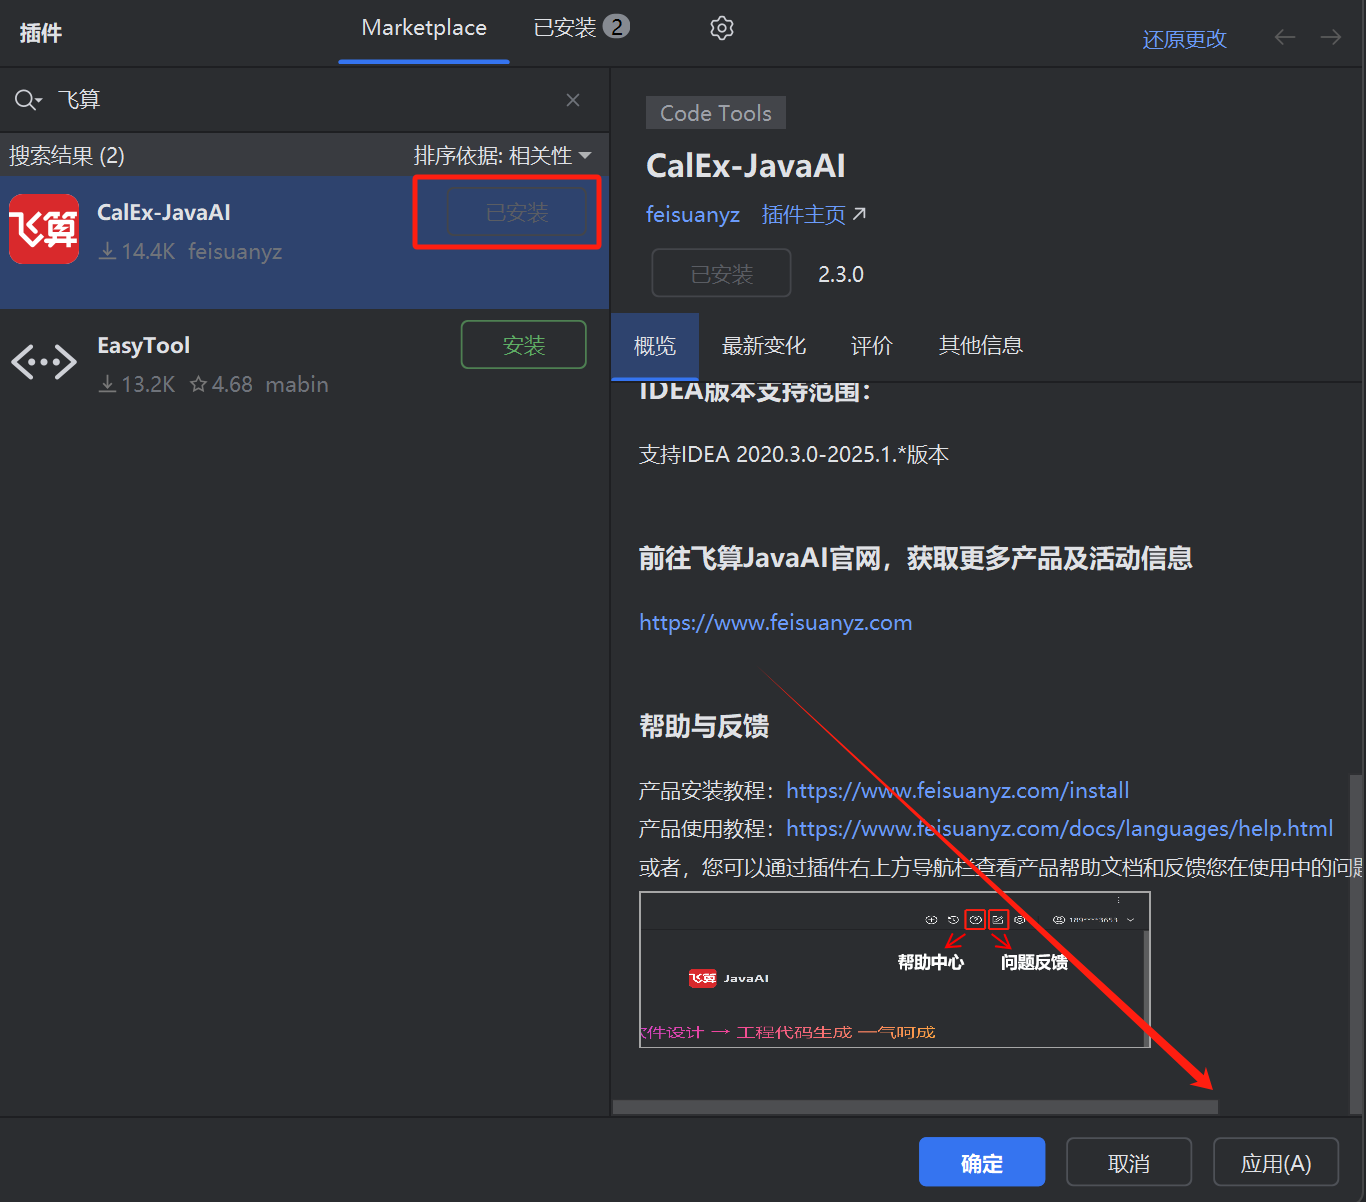Open the plugin settings gear icon
Screen dimensions: 1366x1202
click(722, 28)
